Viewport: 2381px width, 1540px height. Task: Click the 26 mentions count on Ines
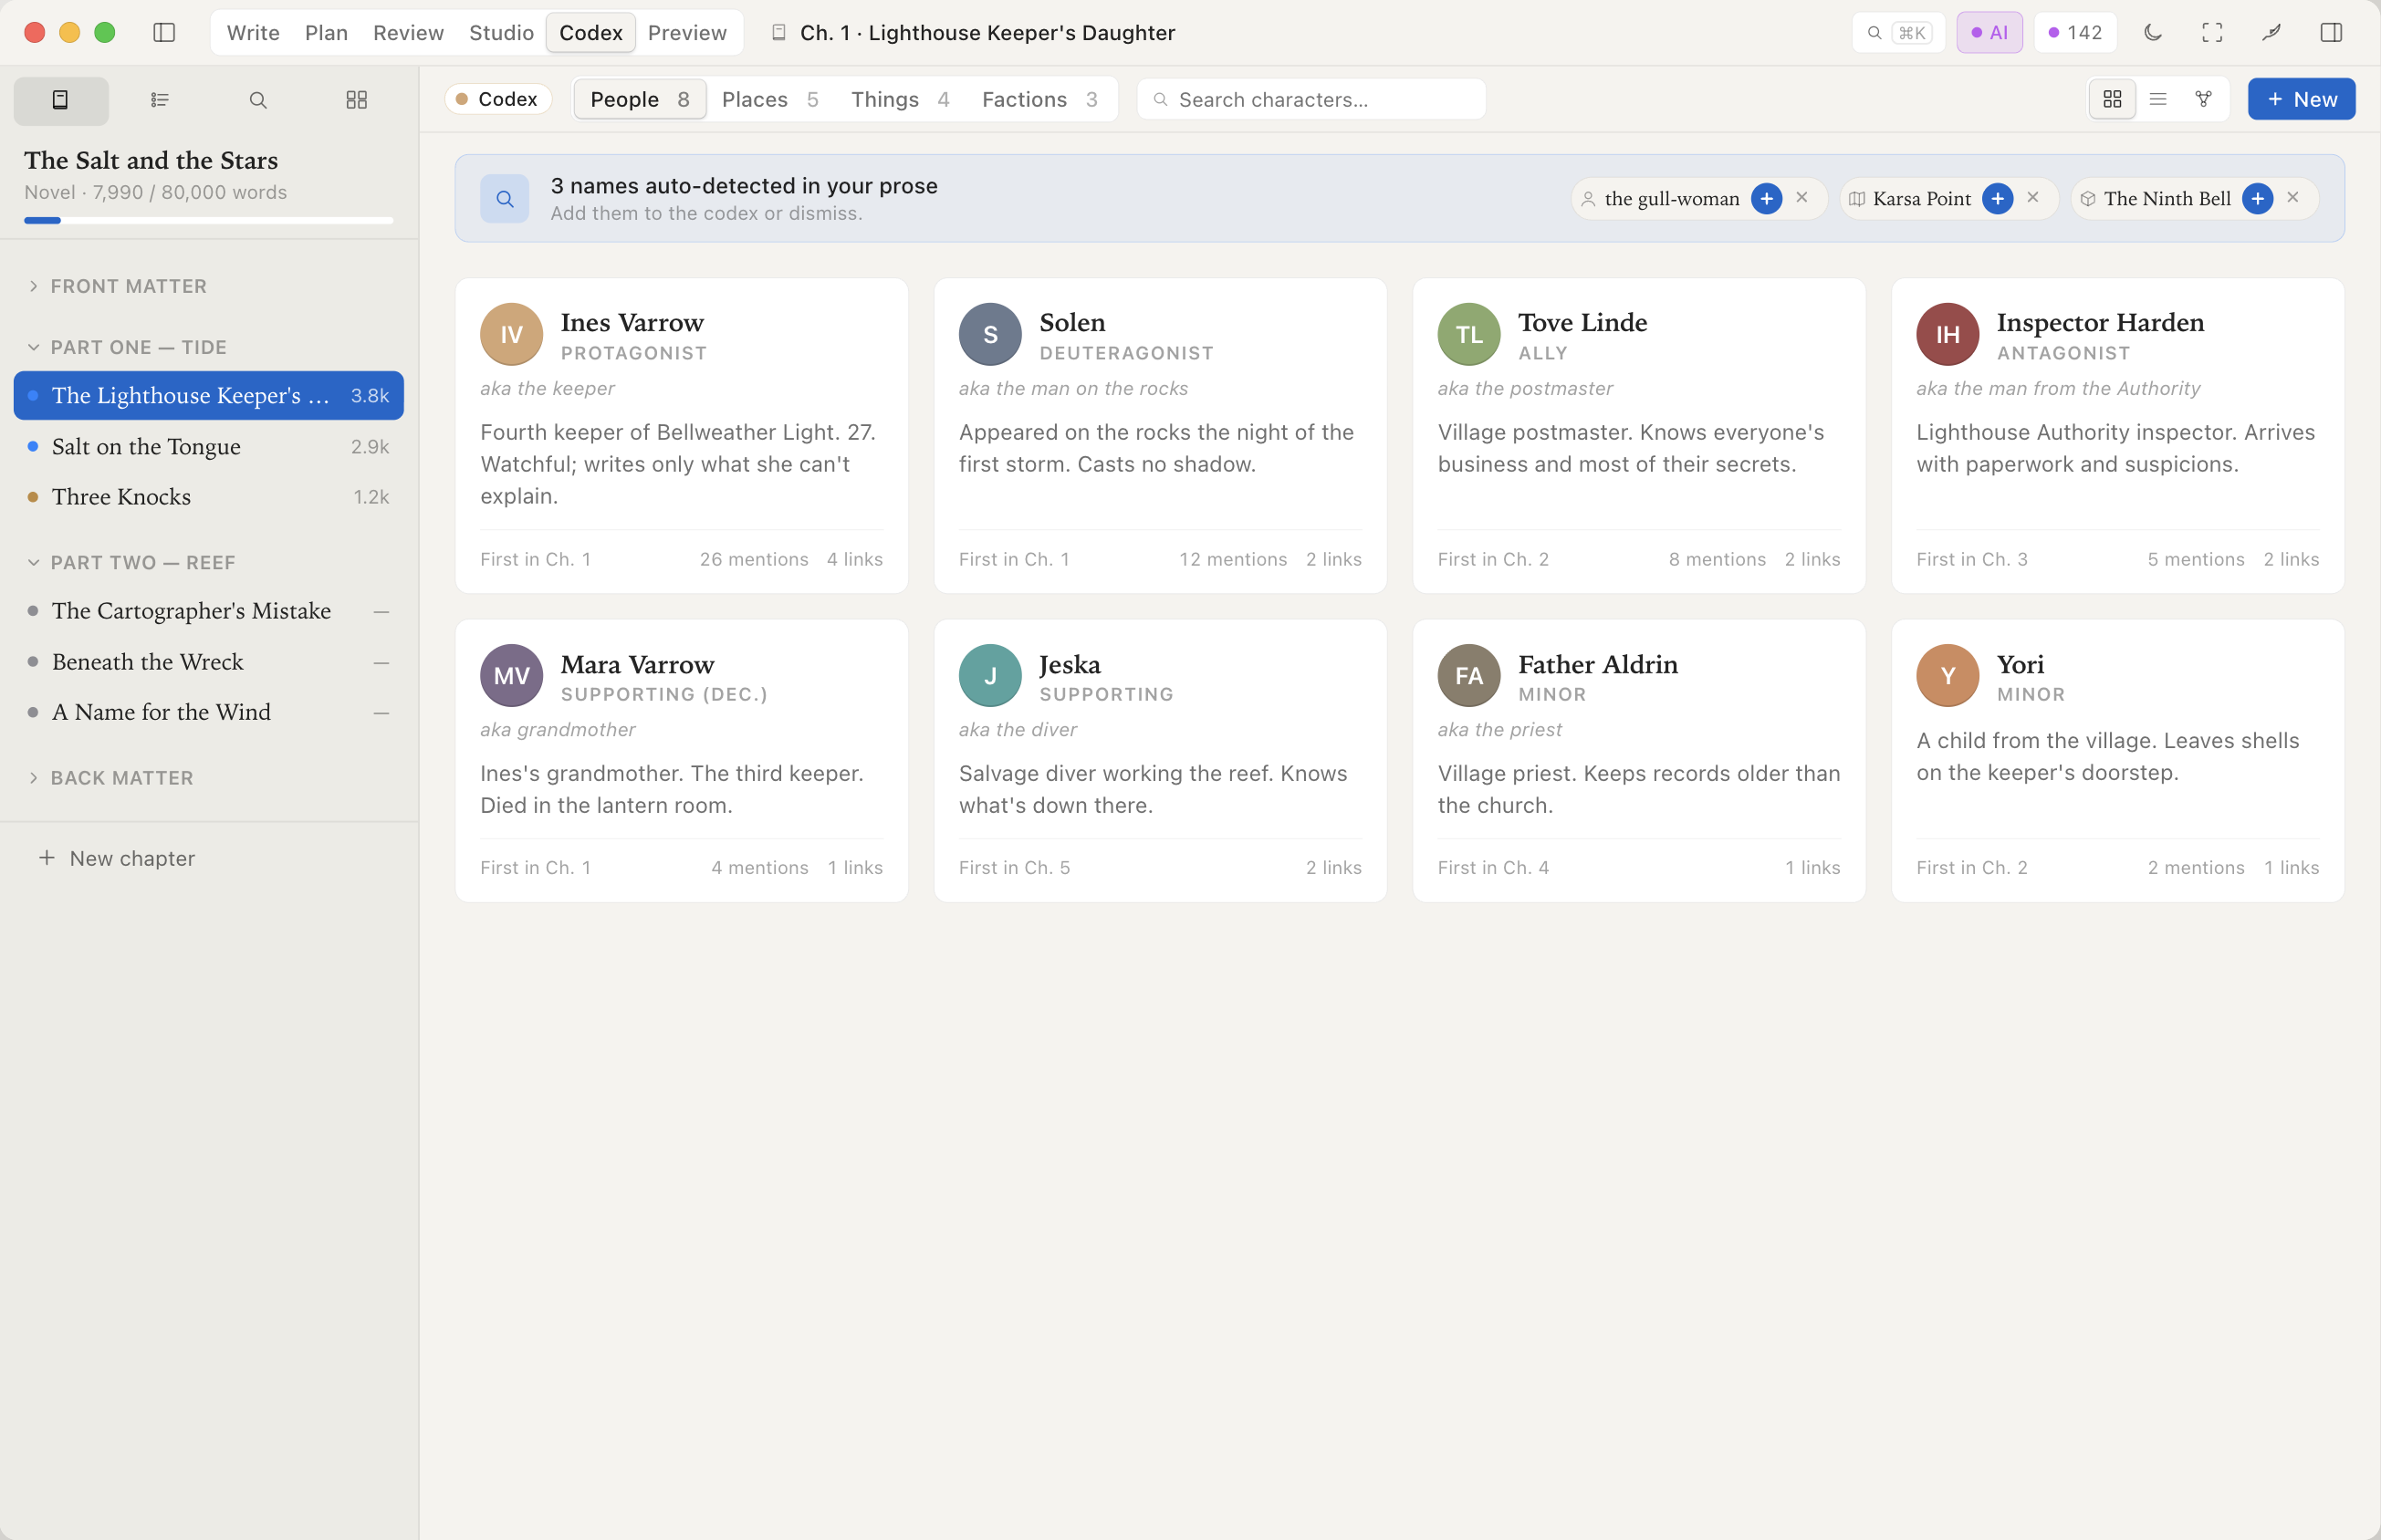tap(754, 559)
